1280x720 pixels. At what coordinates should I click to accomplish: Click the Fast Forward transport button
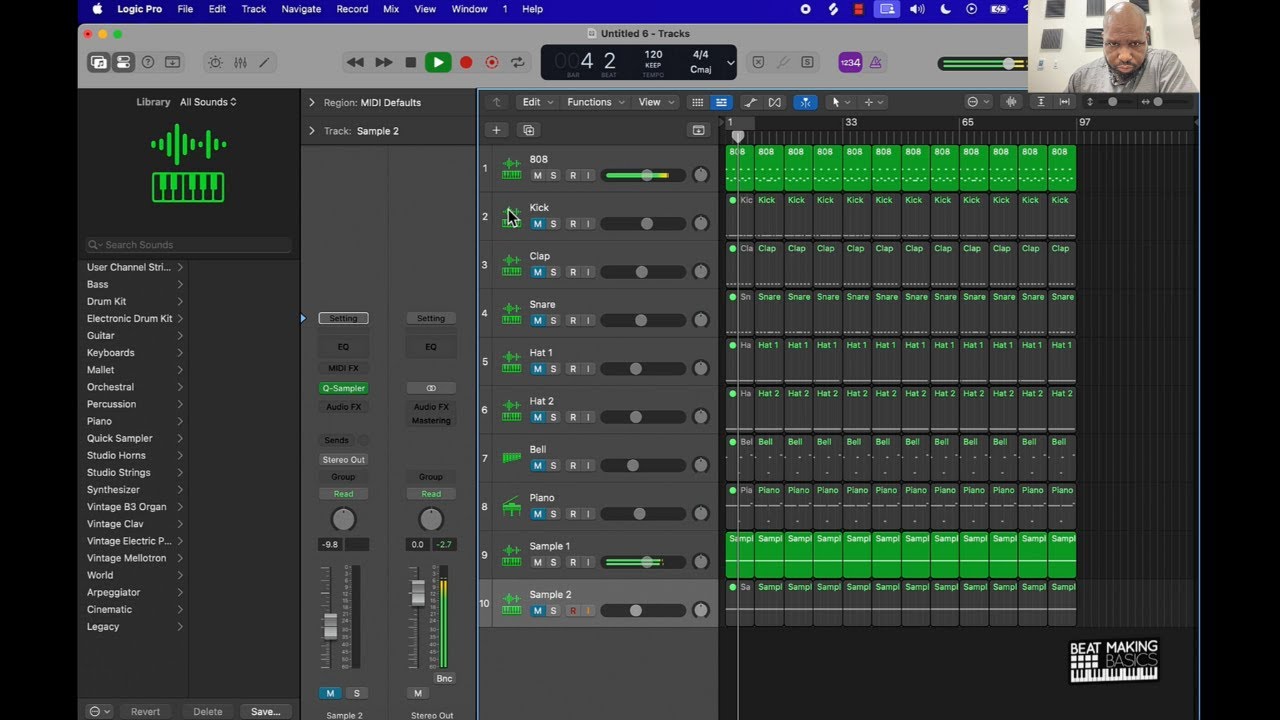click(x=383, y=62)
